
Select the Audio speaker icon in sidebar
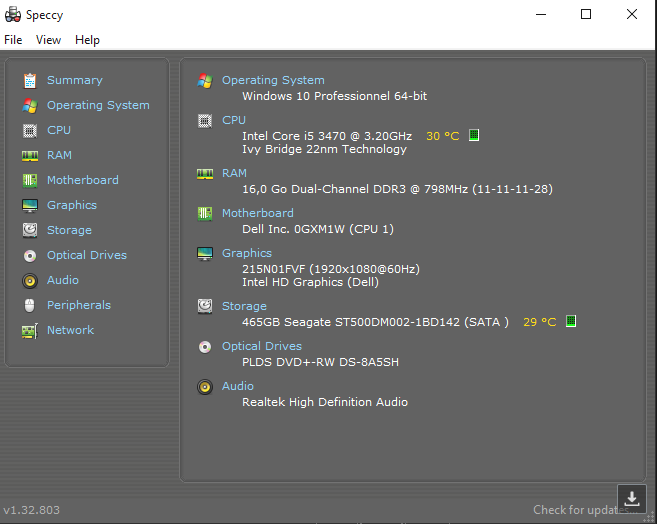coord(29,280)
